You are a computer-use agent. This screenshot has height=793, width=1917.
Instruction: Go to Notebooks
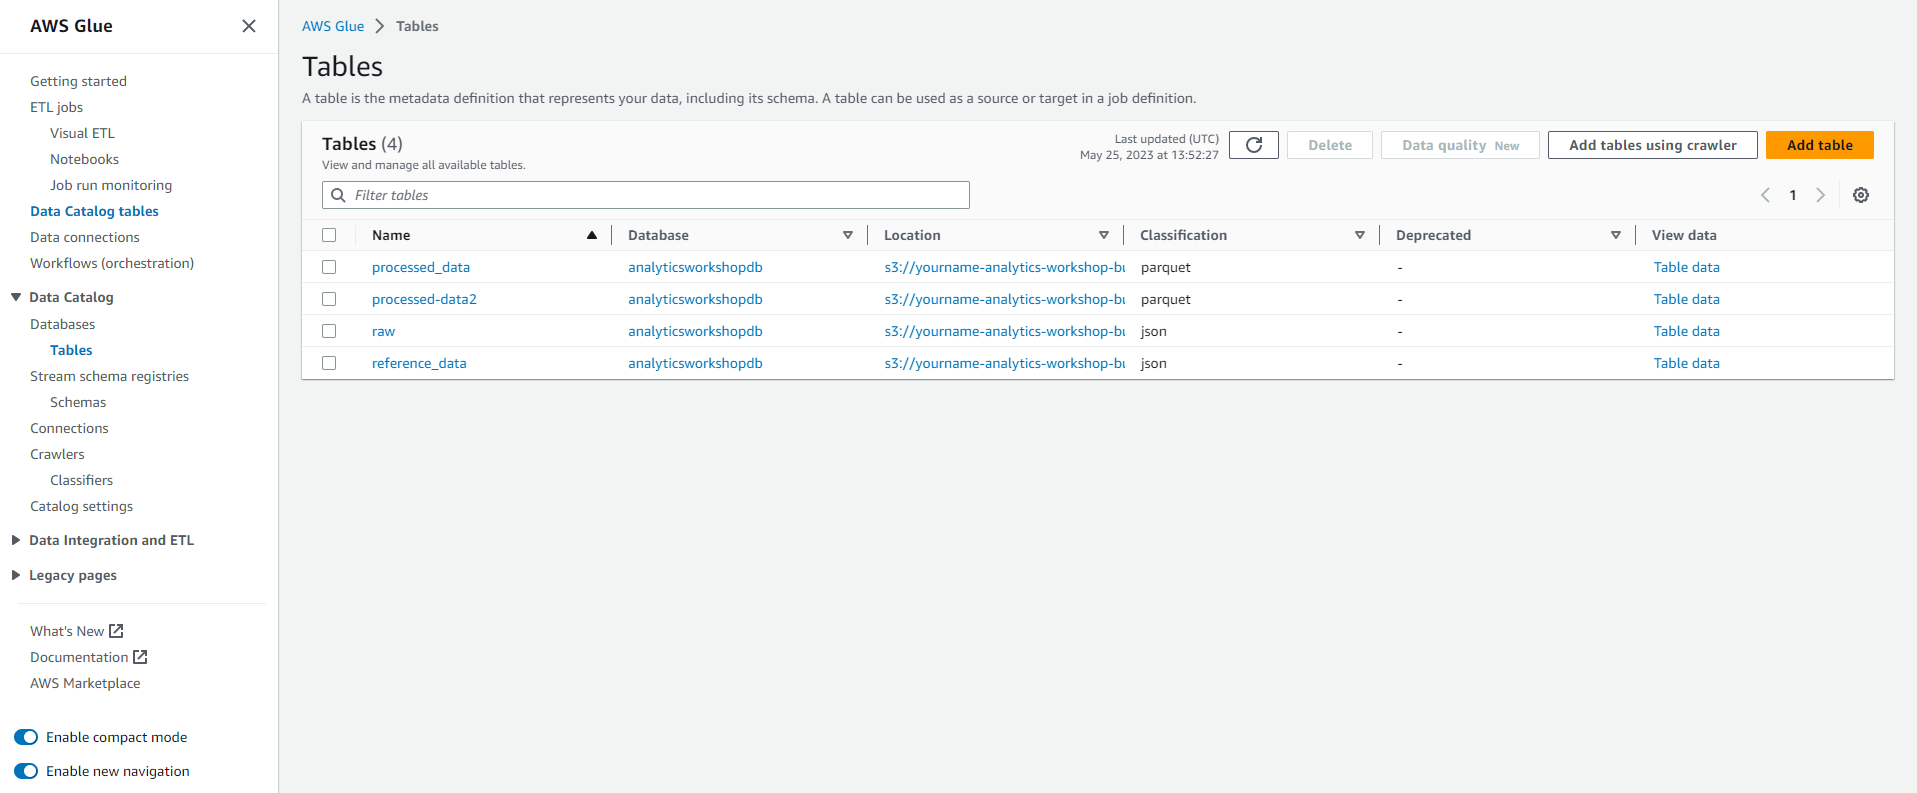tap(84, 159)
